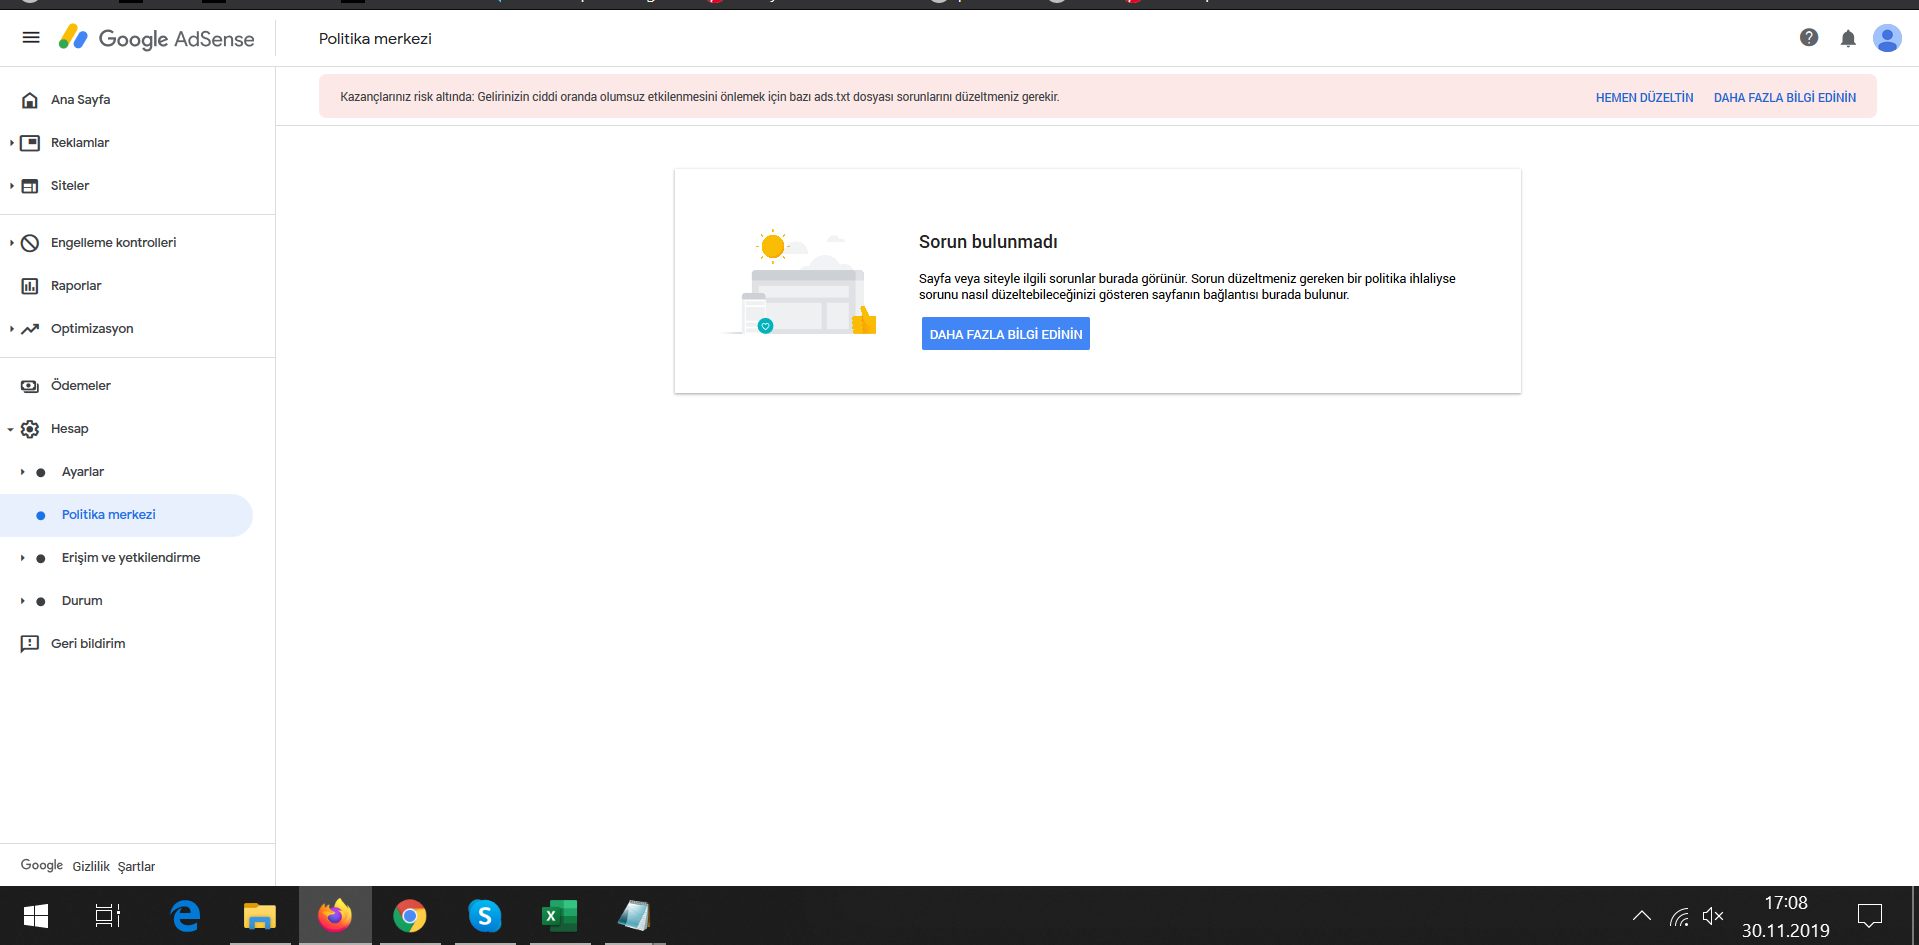Click the taskbar clock and date
Viewport: 1919px width, 945px height.
pos(1786,916)
